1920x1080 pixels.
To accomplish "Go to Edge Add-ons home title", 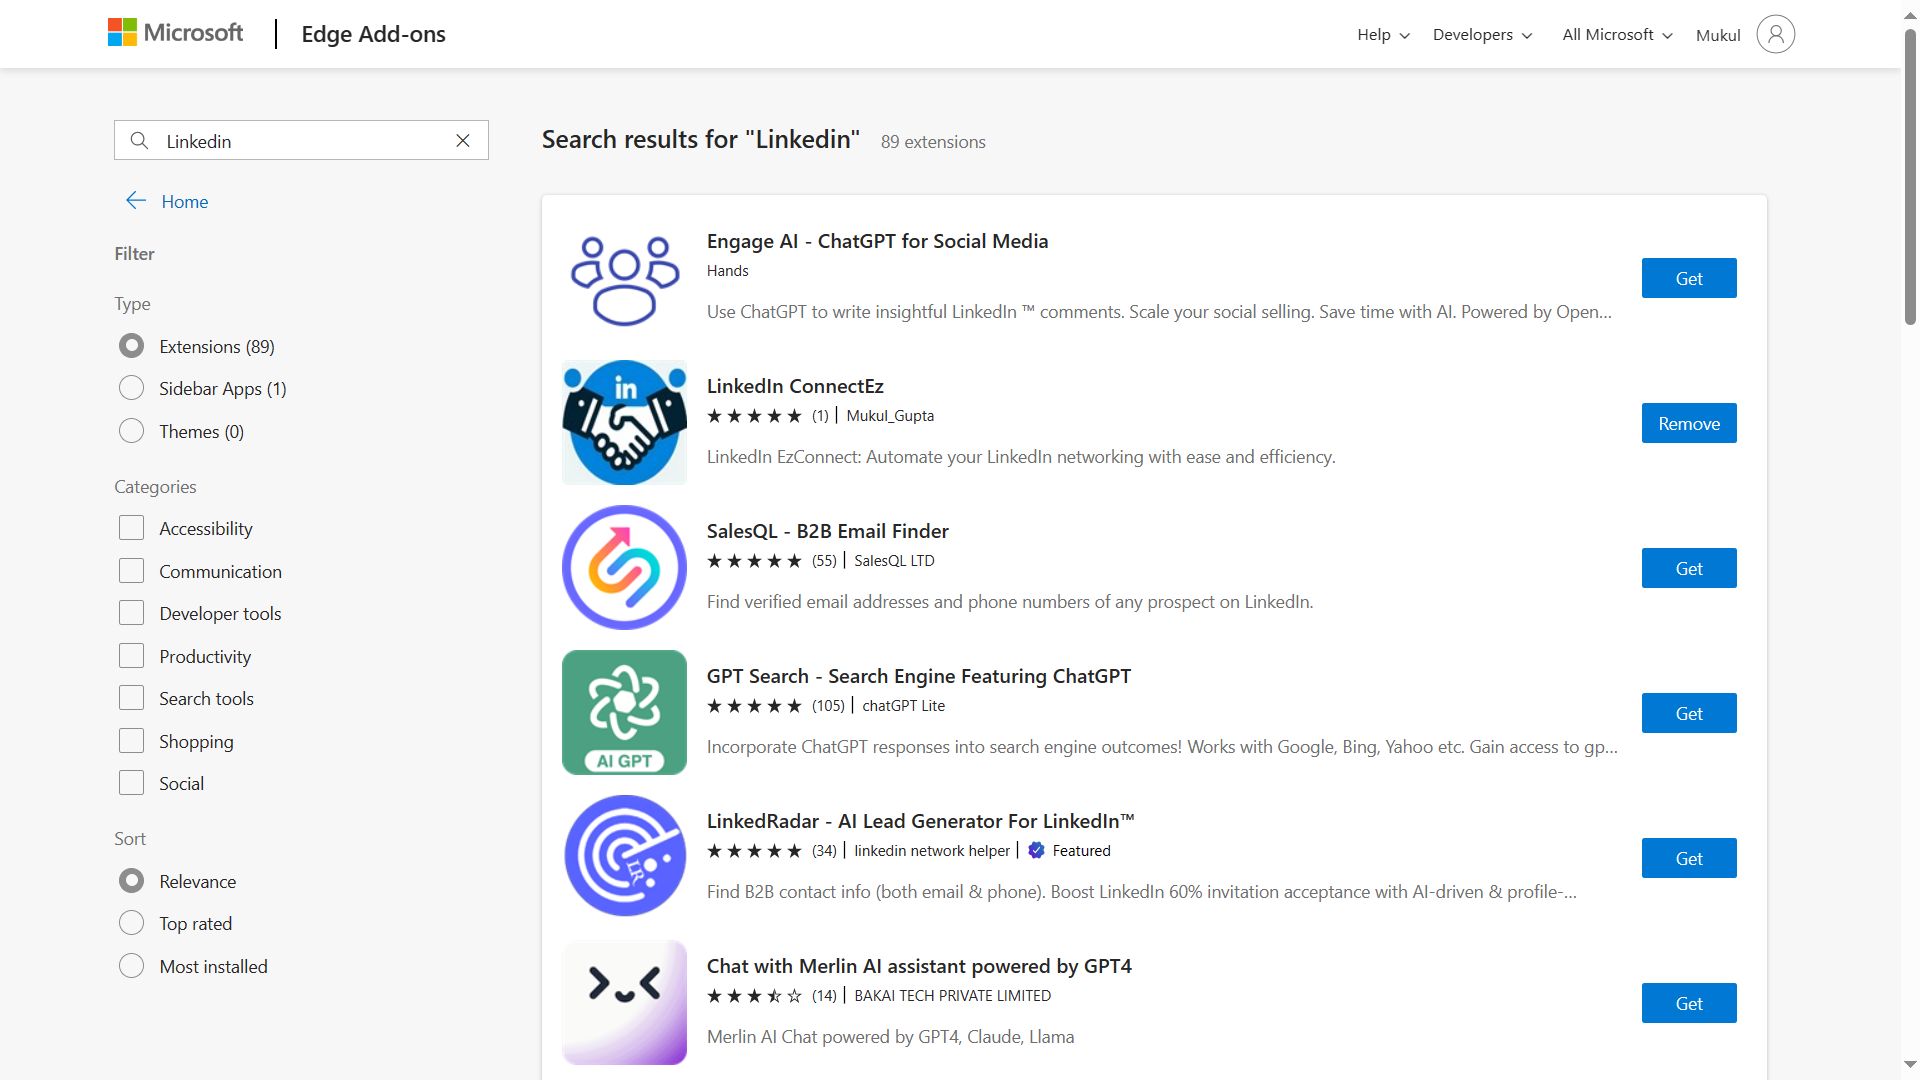I will click(373, 34).
